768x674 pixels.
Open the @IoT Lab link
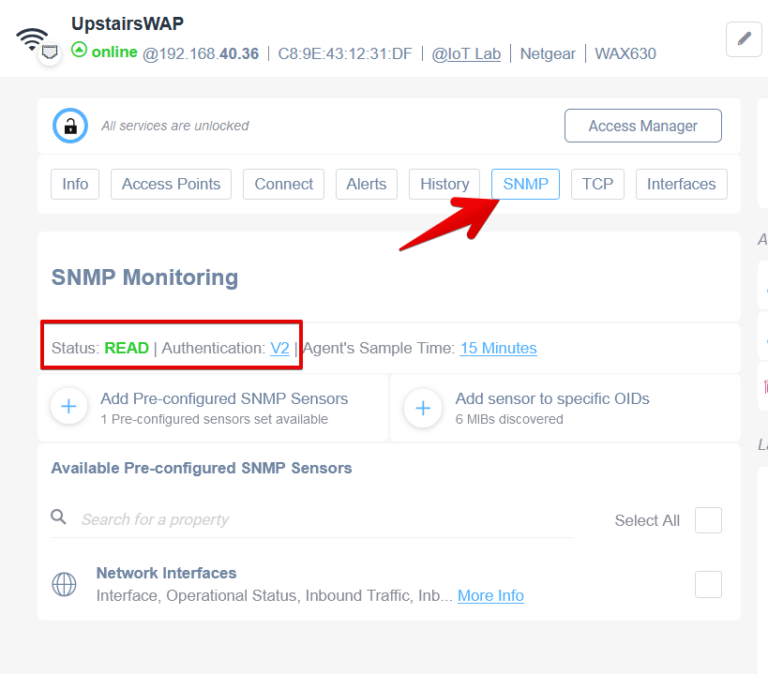[x=466, y=53]
